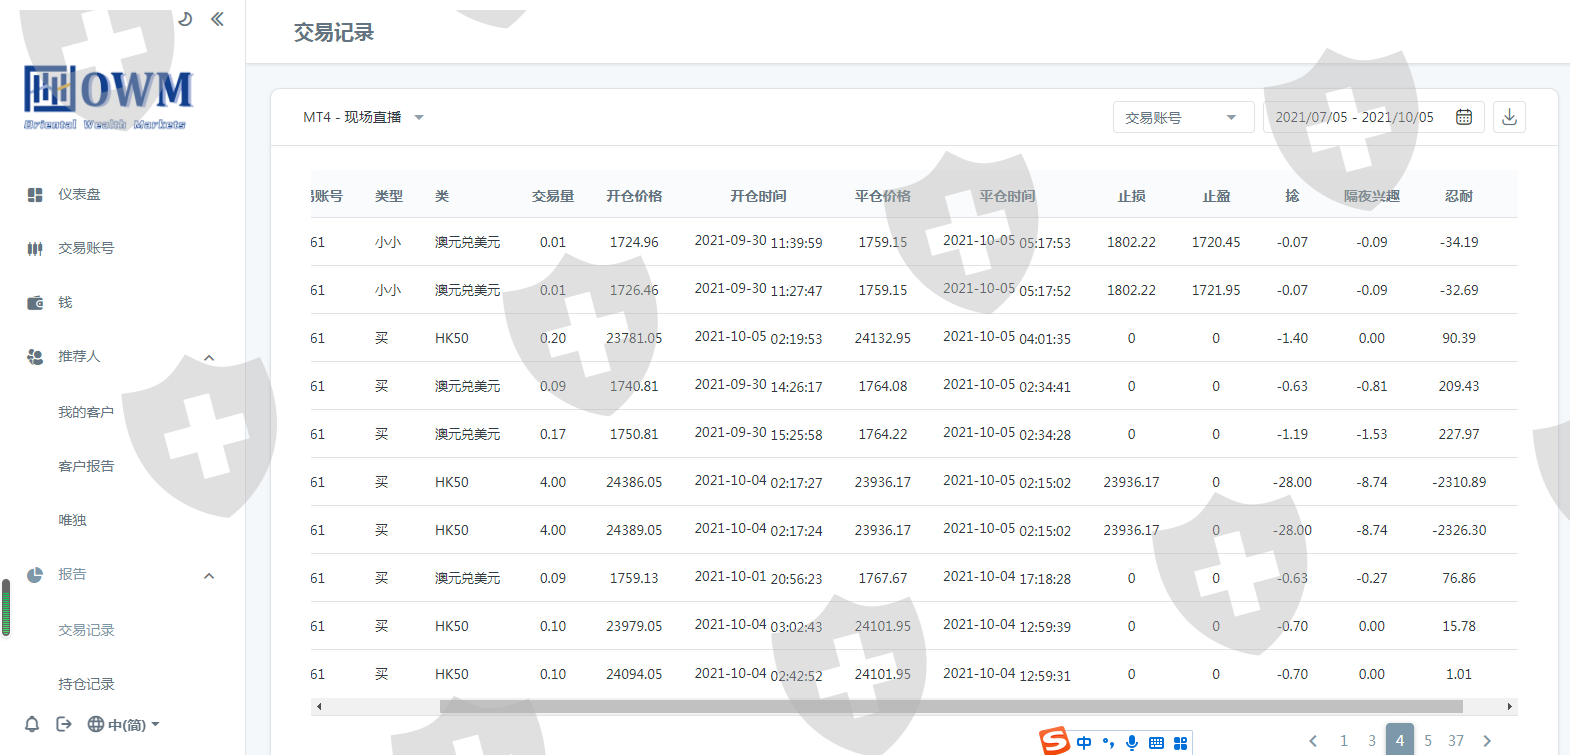
Task: Jump to last page 37
Action: click(x=1456, y=740)
